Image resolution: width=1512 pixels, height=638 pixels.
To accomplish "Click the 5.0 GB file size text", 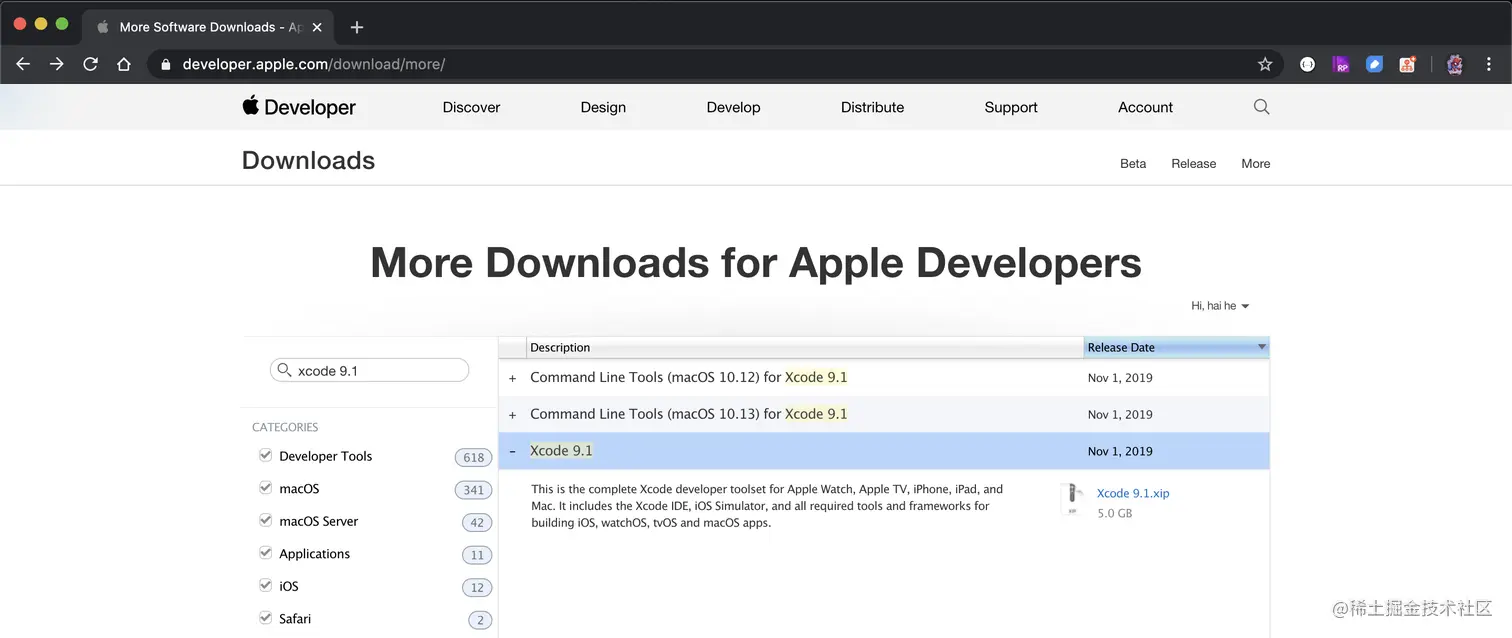I will pos(1114,513).
